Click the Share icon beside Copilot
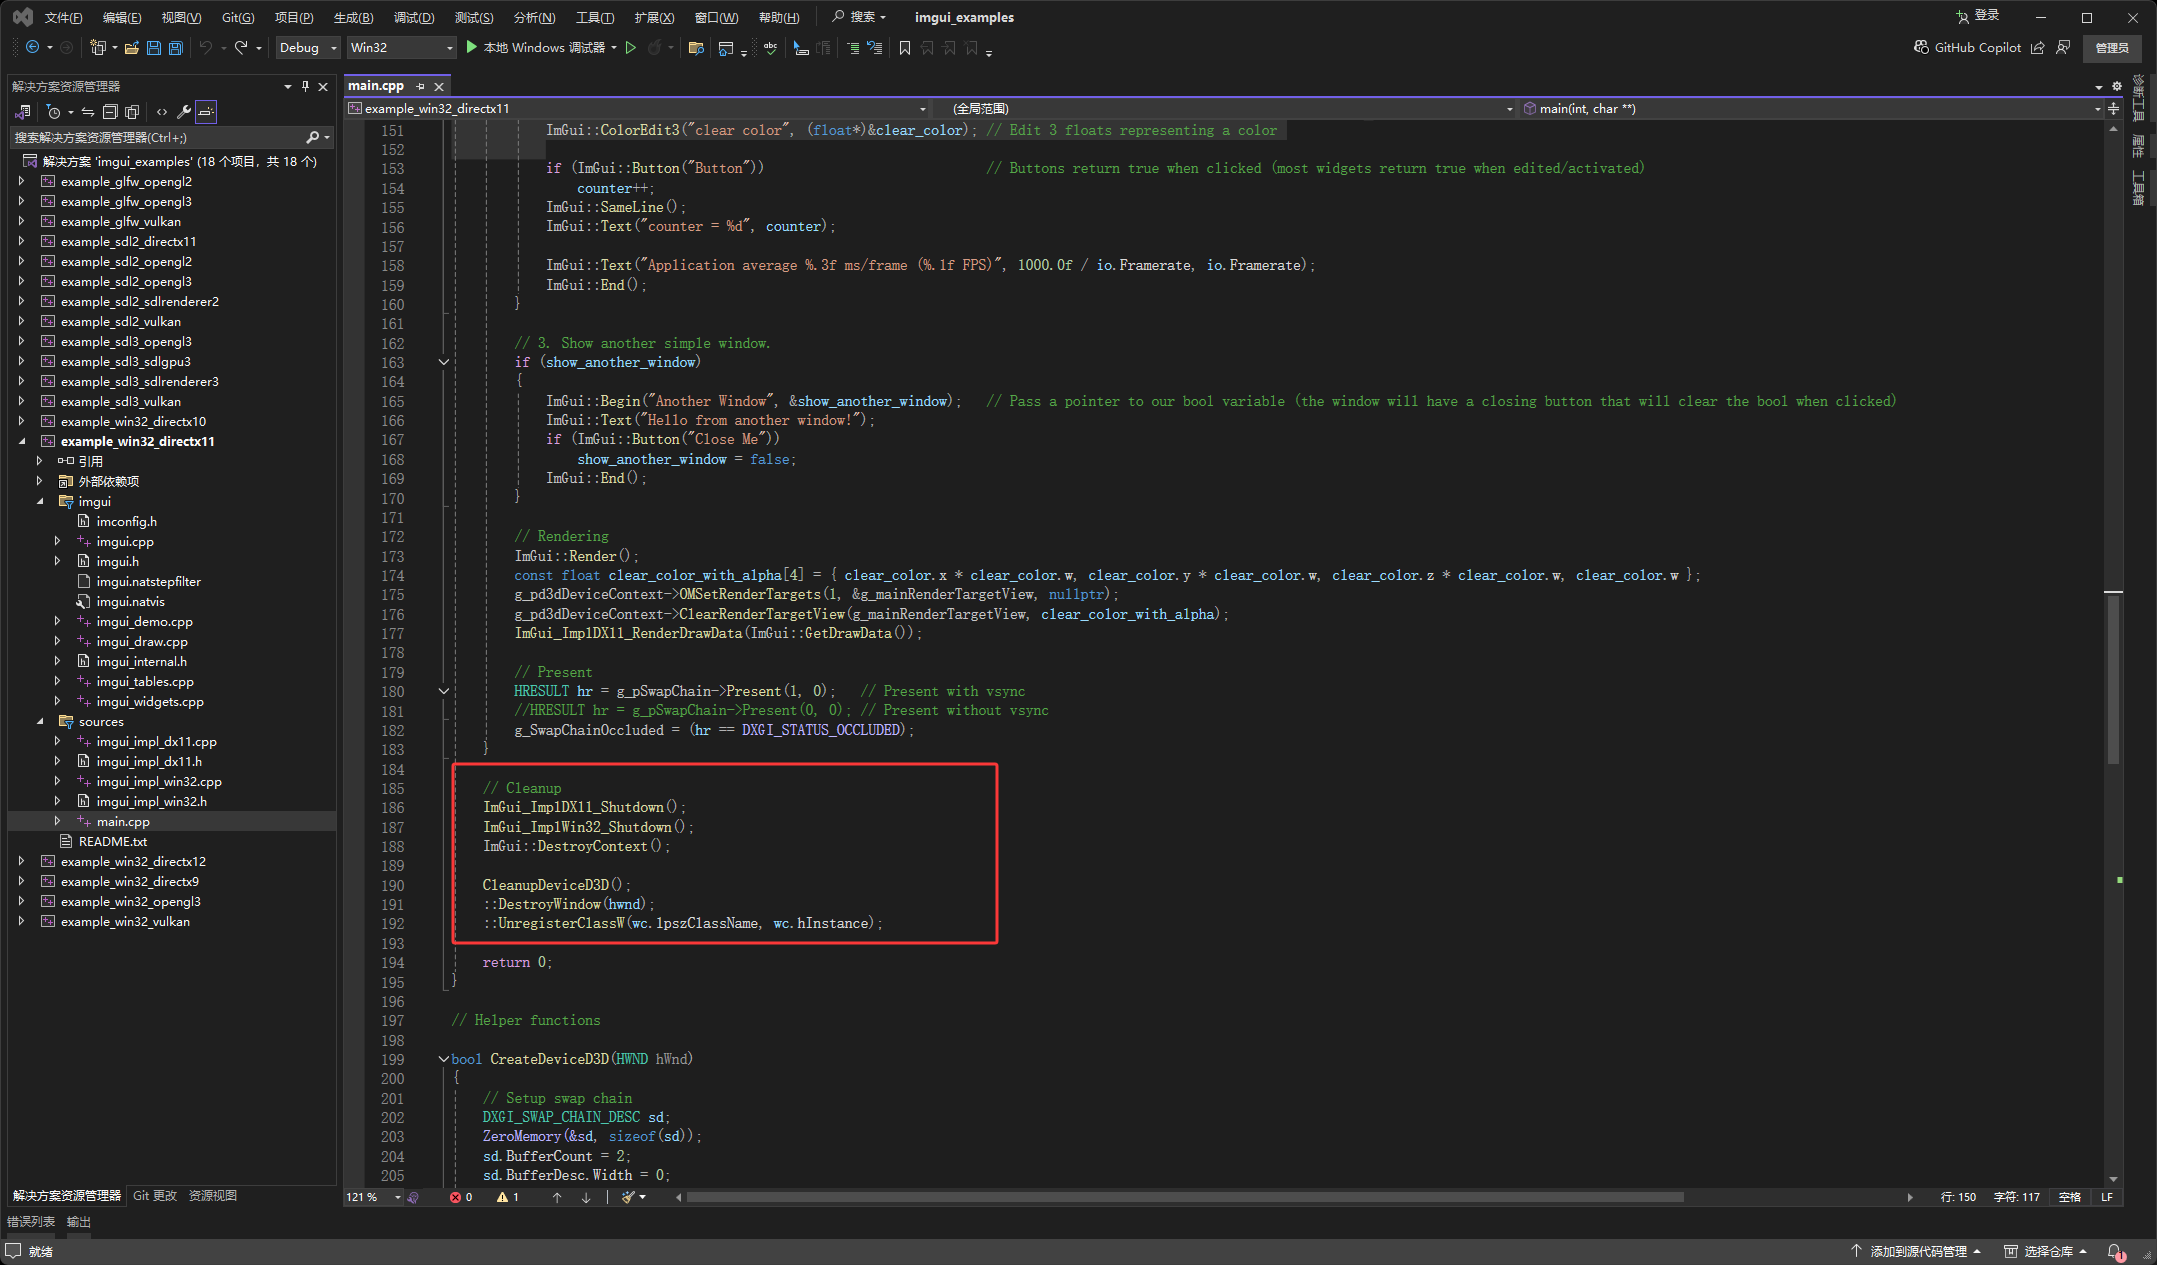 [2037, 48]
